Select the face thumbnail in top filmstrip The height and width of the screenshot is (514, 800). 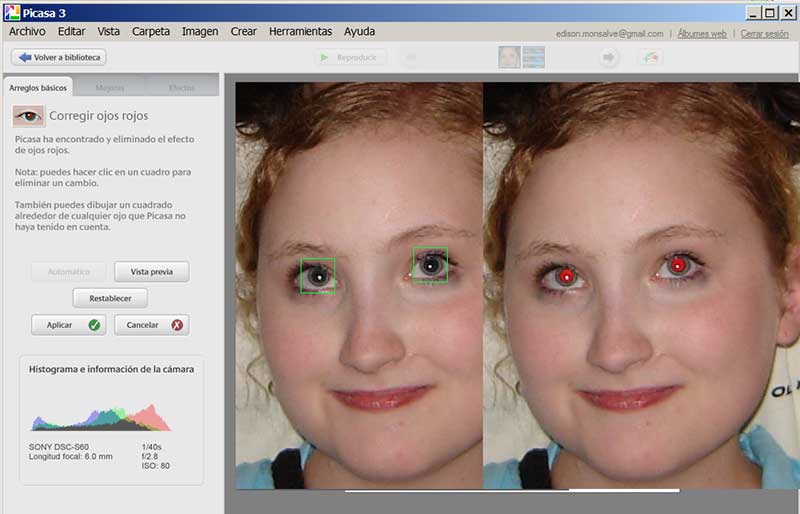point(509,57)
